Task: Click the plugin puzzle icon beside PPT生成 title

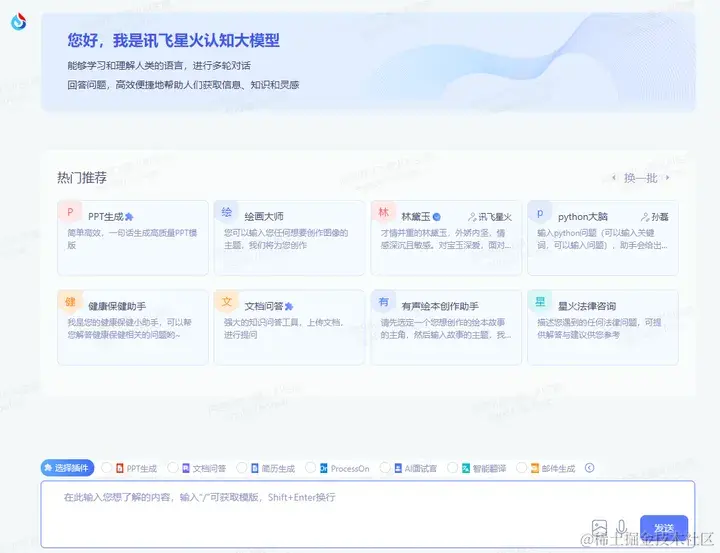Action: click(129, 217)
